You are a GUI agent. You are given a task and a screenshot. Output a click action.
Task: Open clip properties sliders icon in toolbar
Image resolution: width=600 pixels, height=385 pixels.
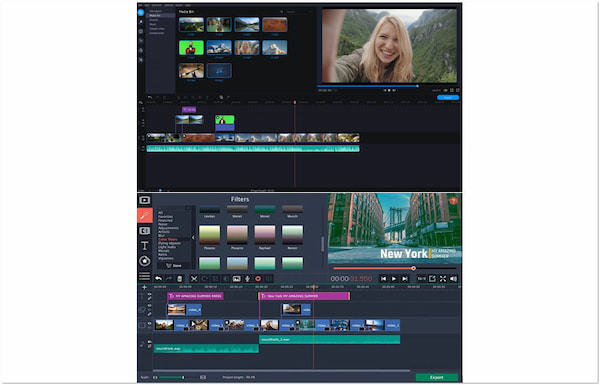(269, 279)
